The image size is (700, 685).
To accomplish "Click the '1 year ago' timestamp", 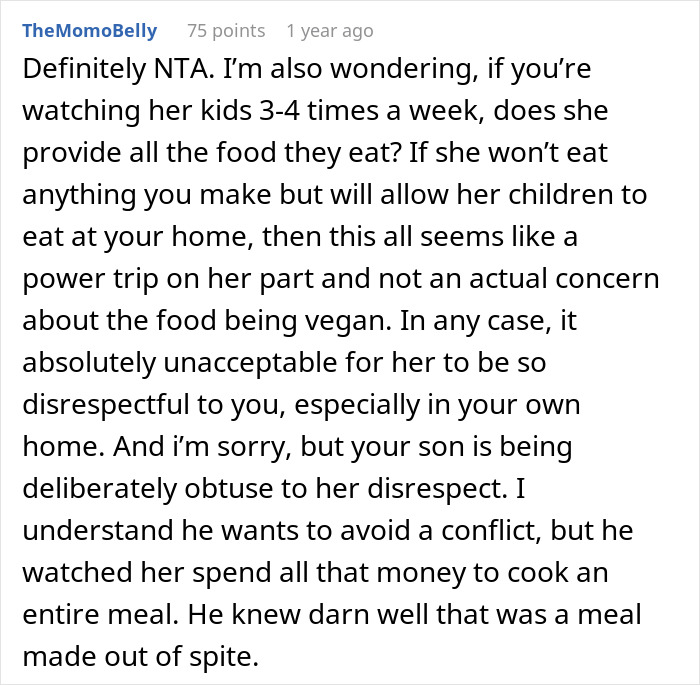I will pos(329,31).
